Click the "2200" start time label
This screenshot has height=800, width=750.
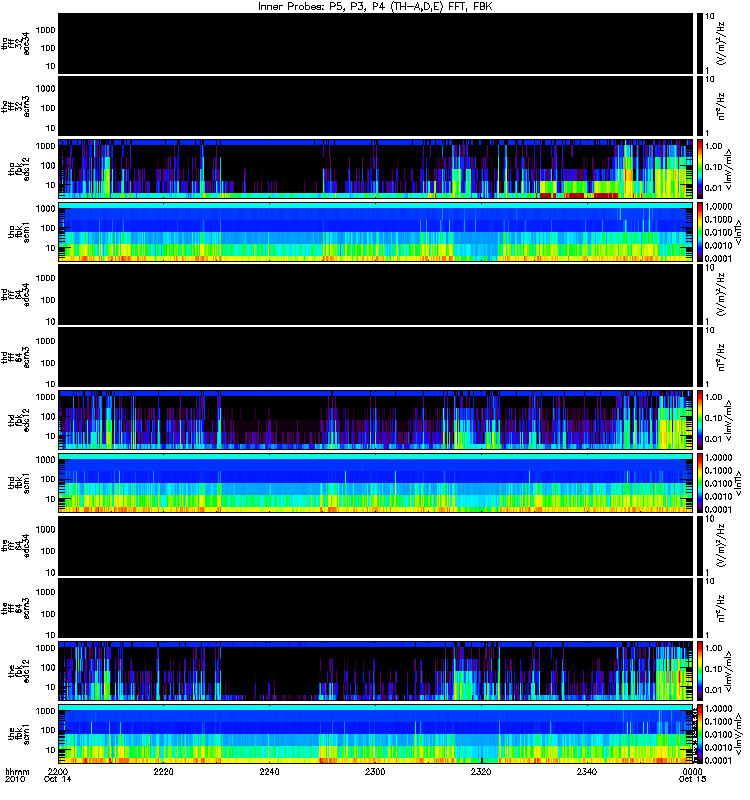point(57,771)
